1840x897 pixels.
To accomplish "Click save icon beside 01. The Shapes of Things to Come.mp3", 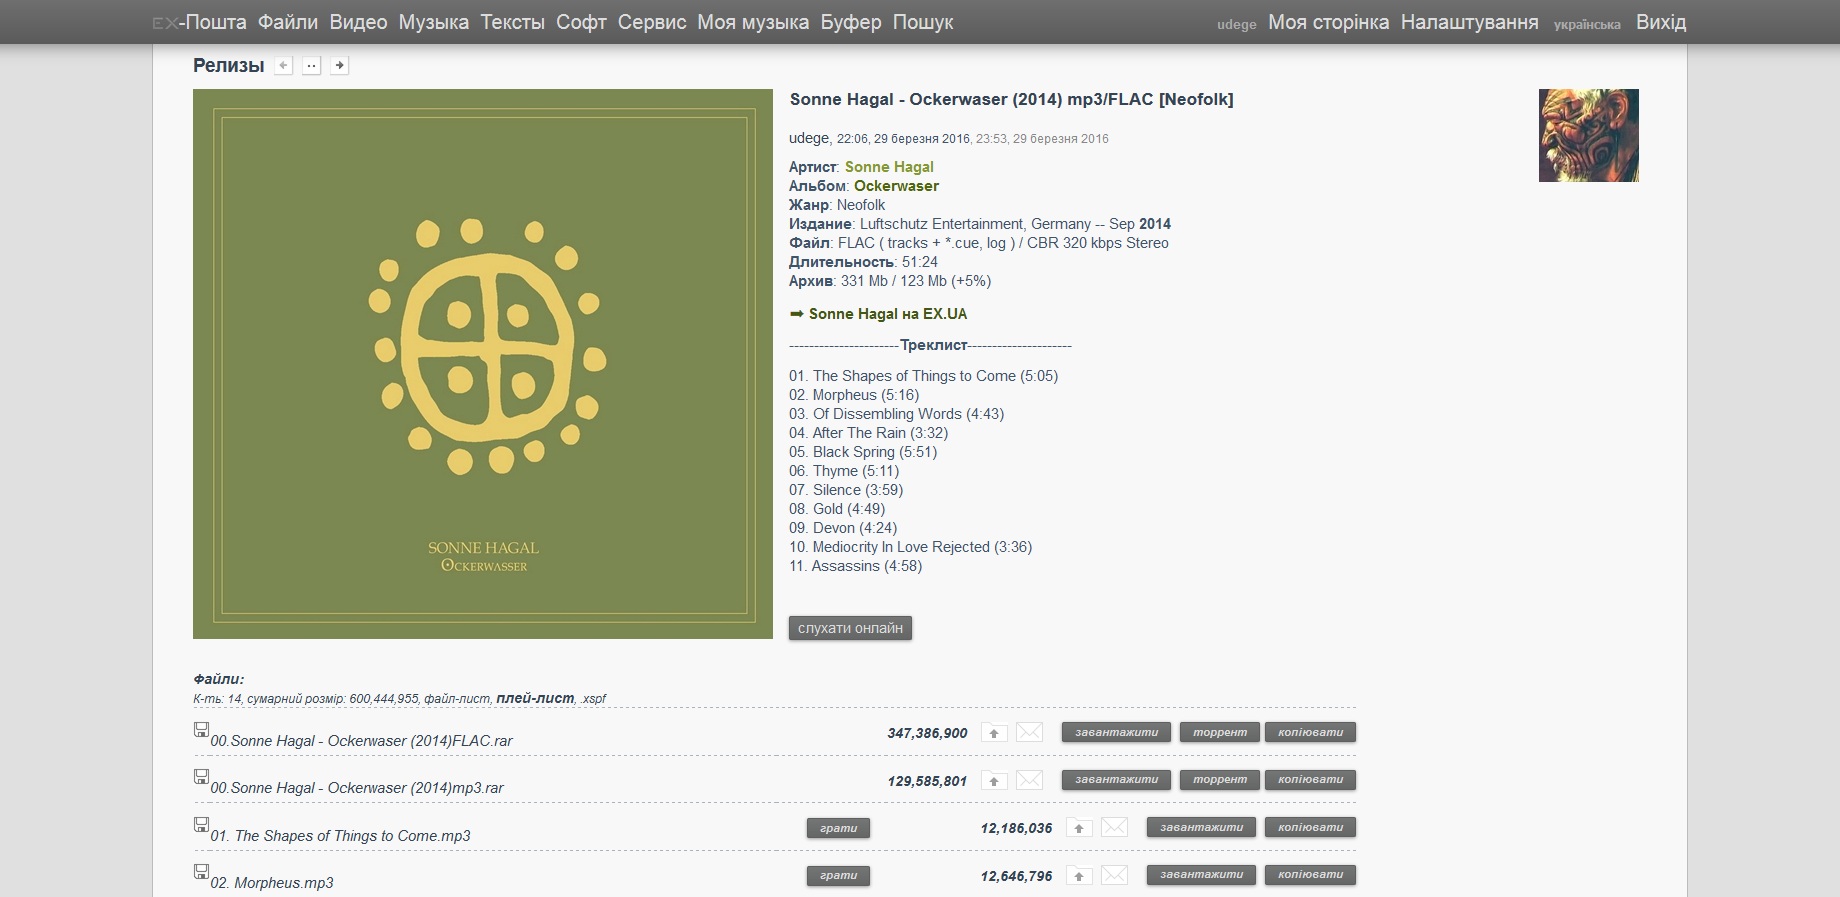I will [x=201, y=825].
